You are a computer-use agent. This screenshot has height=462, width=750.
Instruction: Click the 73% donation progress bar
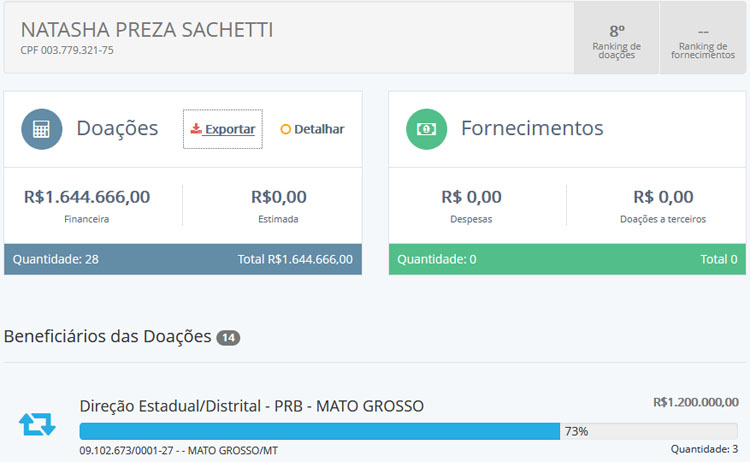[320, 431]
